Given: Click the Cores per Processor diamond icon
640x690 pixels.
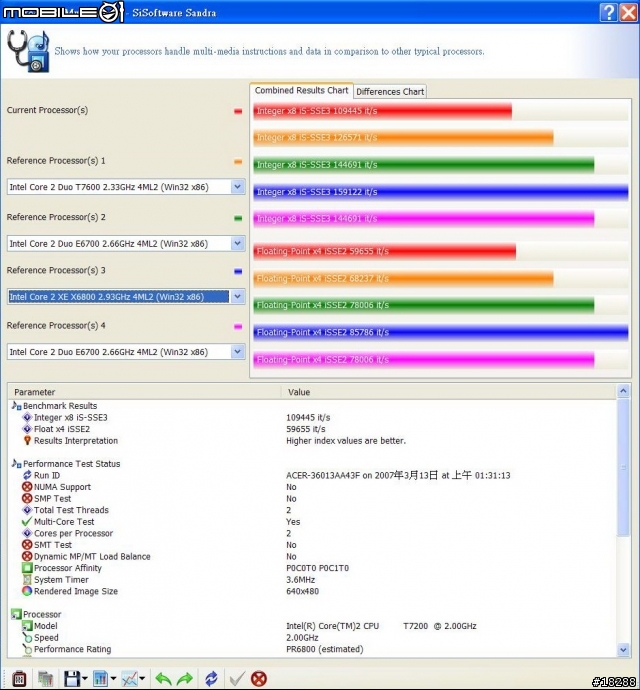Looking at the screenshot, I should pos(27,533).
